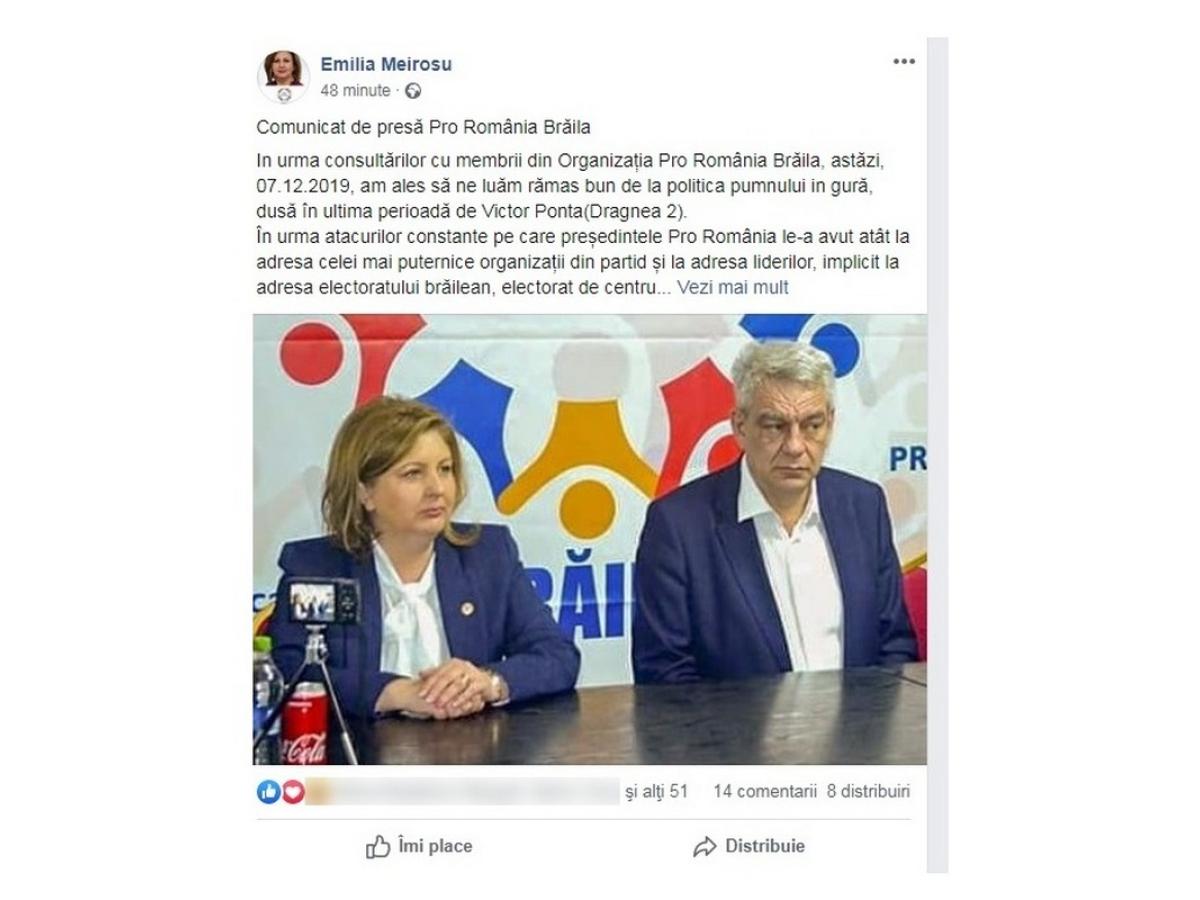Open the three-dot post options menu

pos(904,62)
